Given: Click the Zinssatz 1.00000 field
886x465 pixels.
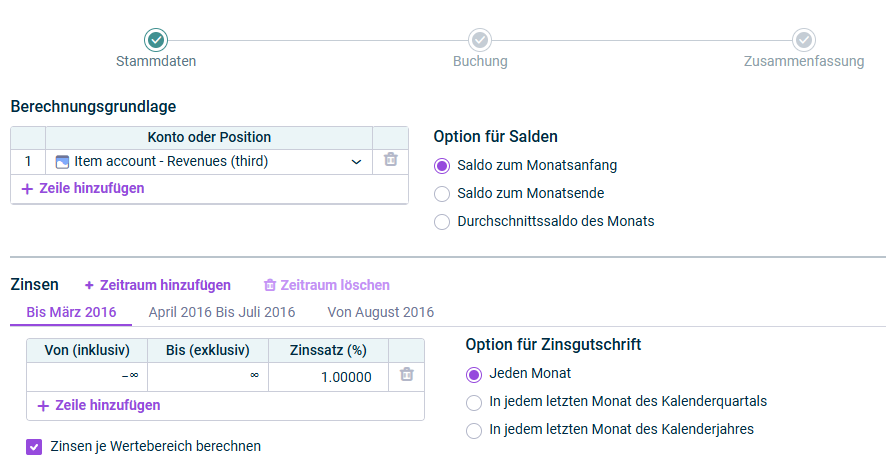Looking at the screenshot, I should tap(328, 377).
